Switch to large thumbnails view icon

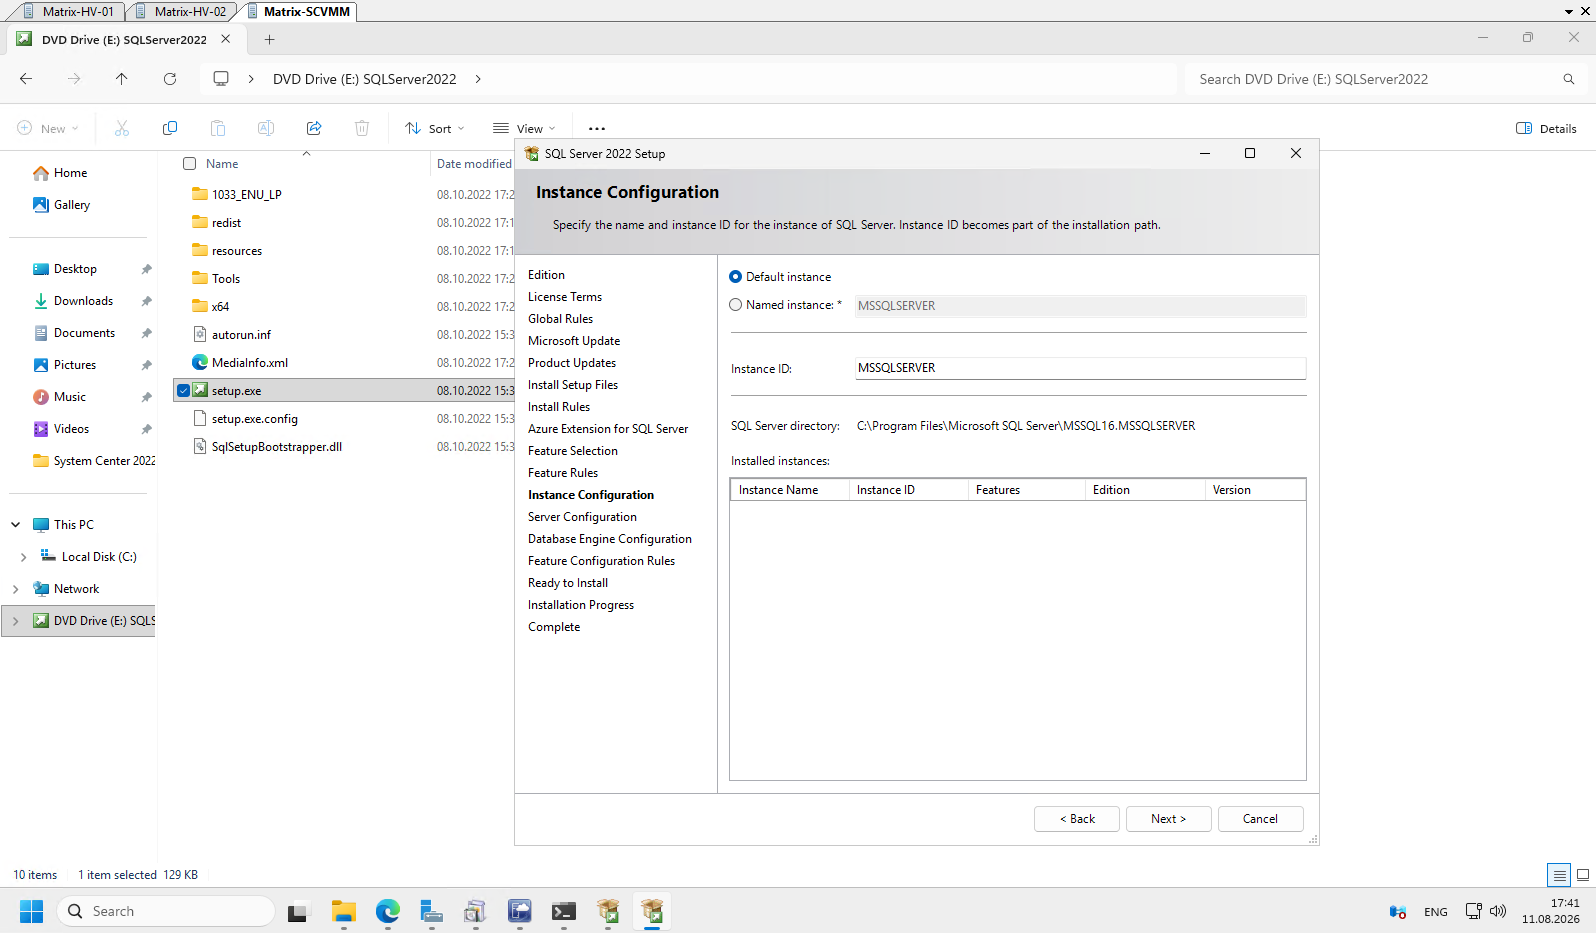click(1583, 875)
